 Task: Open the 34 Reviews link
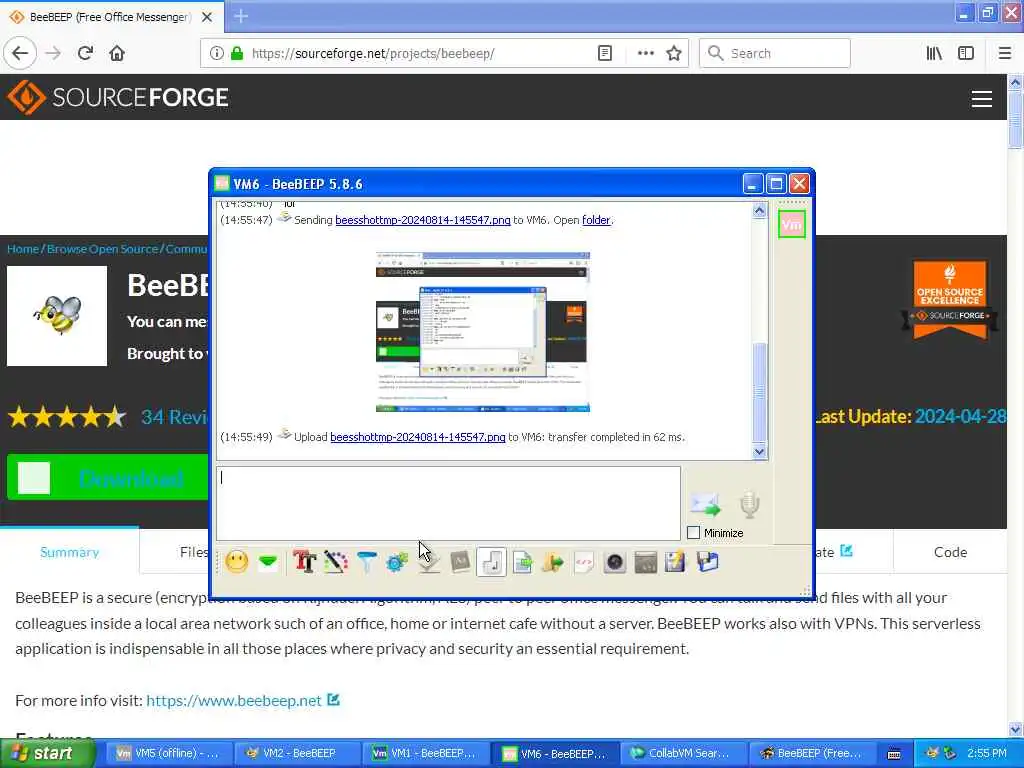(x=175, y=417)
